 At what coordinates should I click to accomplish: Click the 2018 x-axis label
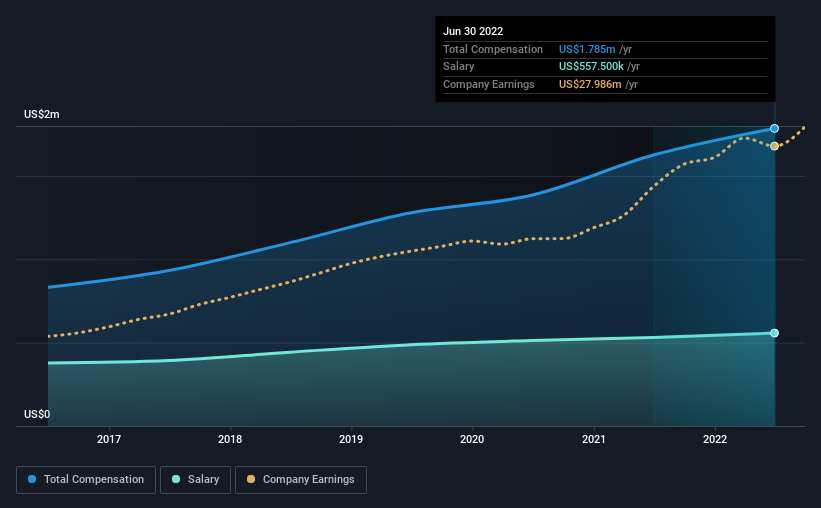click(x=230, y=439)
